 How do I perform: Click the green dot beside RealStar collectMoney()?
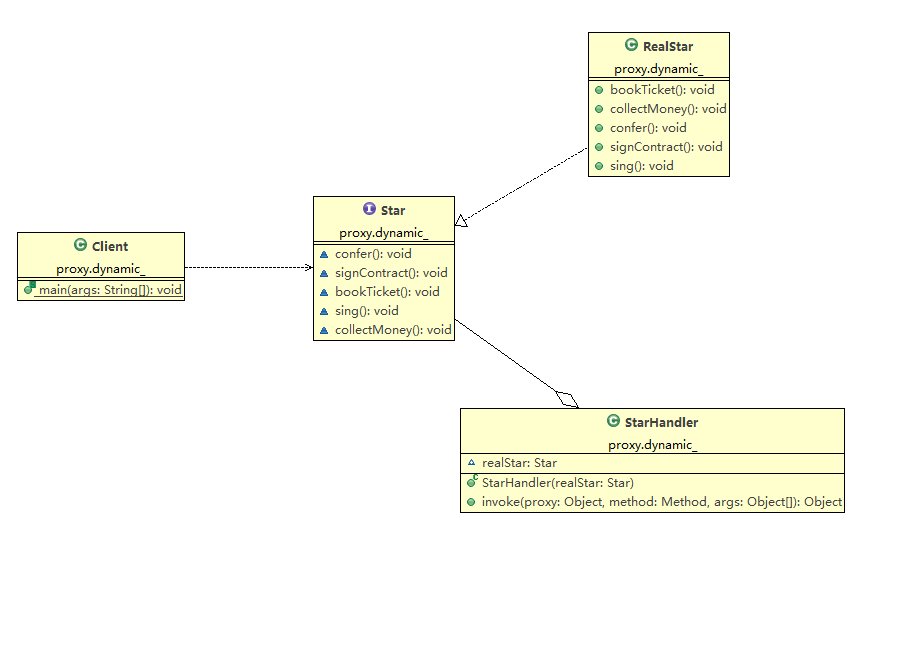(x=599, y=109)
